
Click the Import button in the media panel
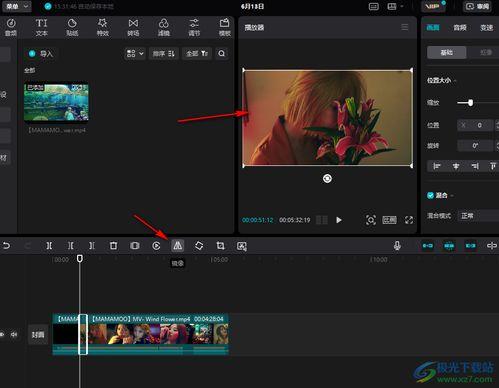41,54
